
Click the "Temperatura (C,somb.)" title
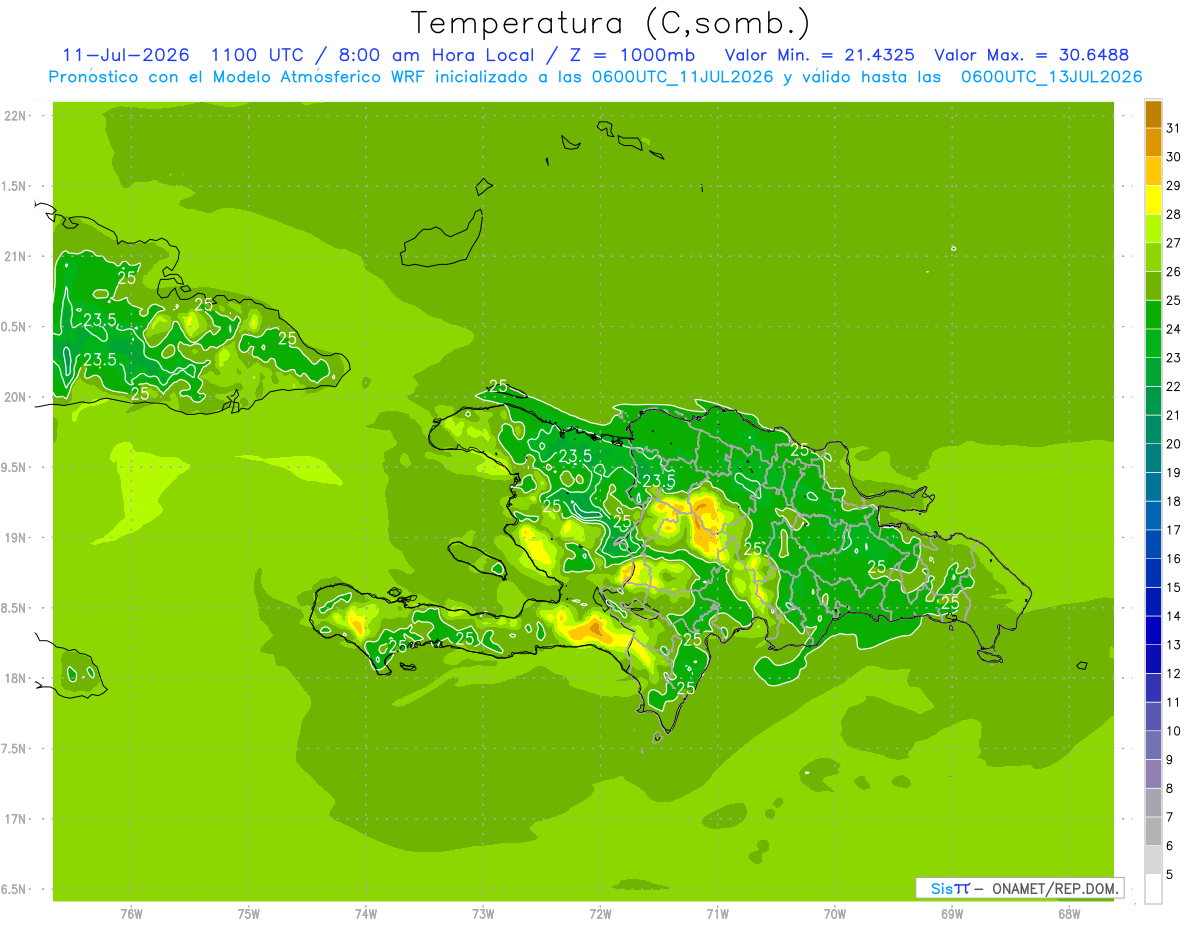pyautogui.click(x=611, y=23)
